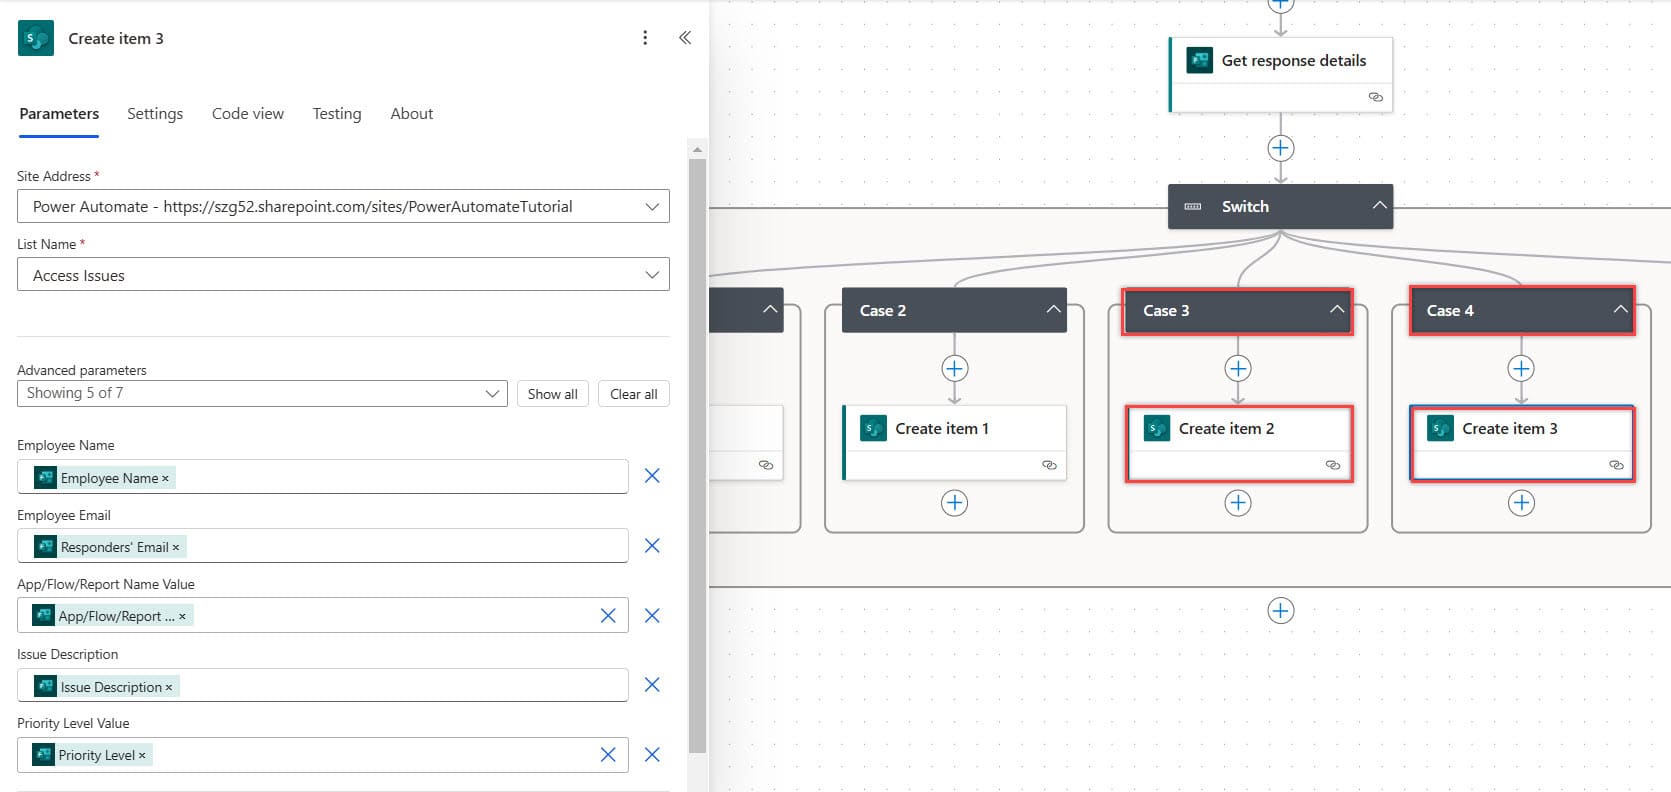Screen dimensions: 1671x792
Task: Switch to the Parameters tab
Action: coord(59,114)
